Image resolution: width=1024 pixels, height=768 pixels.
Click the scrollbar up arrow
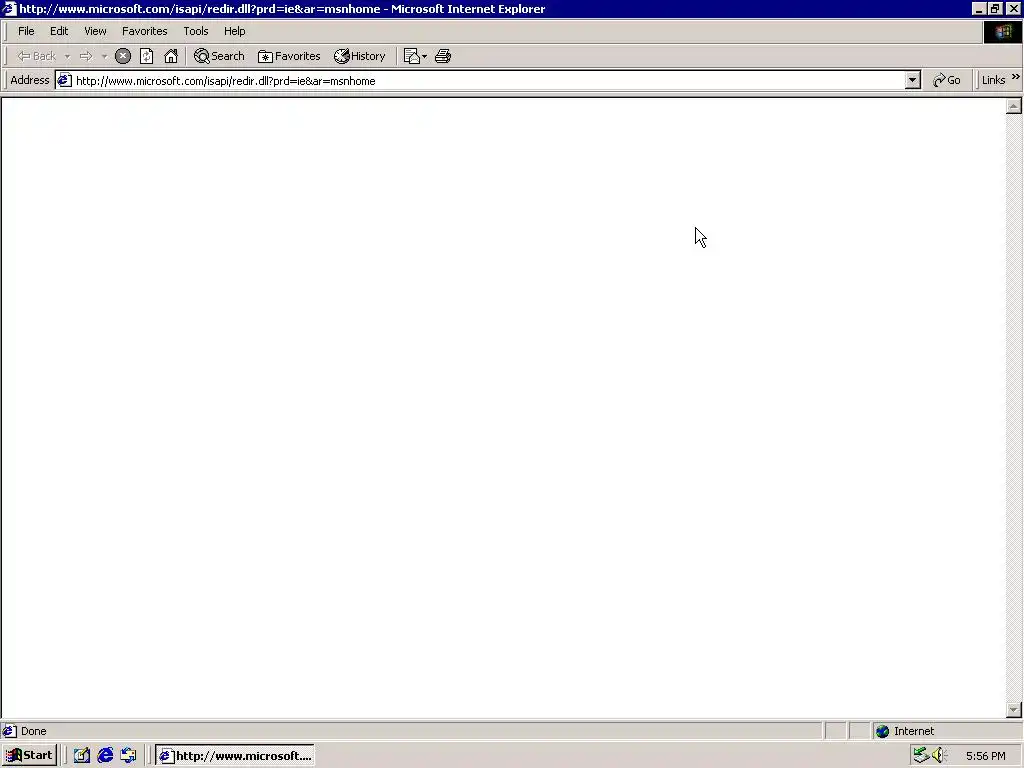click(1014, 106)
